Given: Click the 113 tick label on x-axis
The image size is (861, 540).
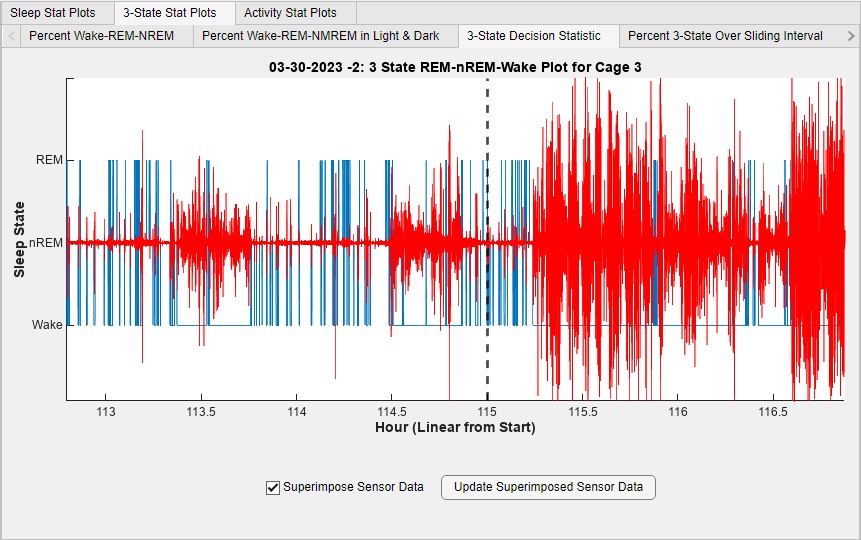Looking at the screenshot, I should point(105,412).
